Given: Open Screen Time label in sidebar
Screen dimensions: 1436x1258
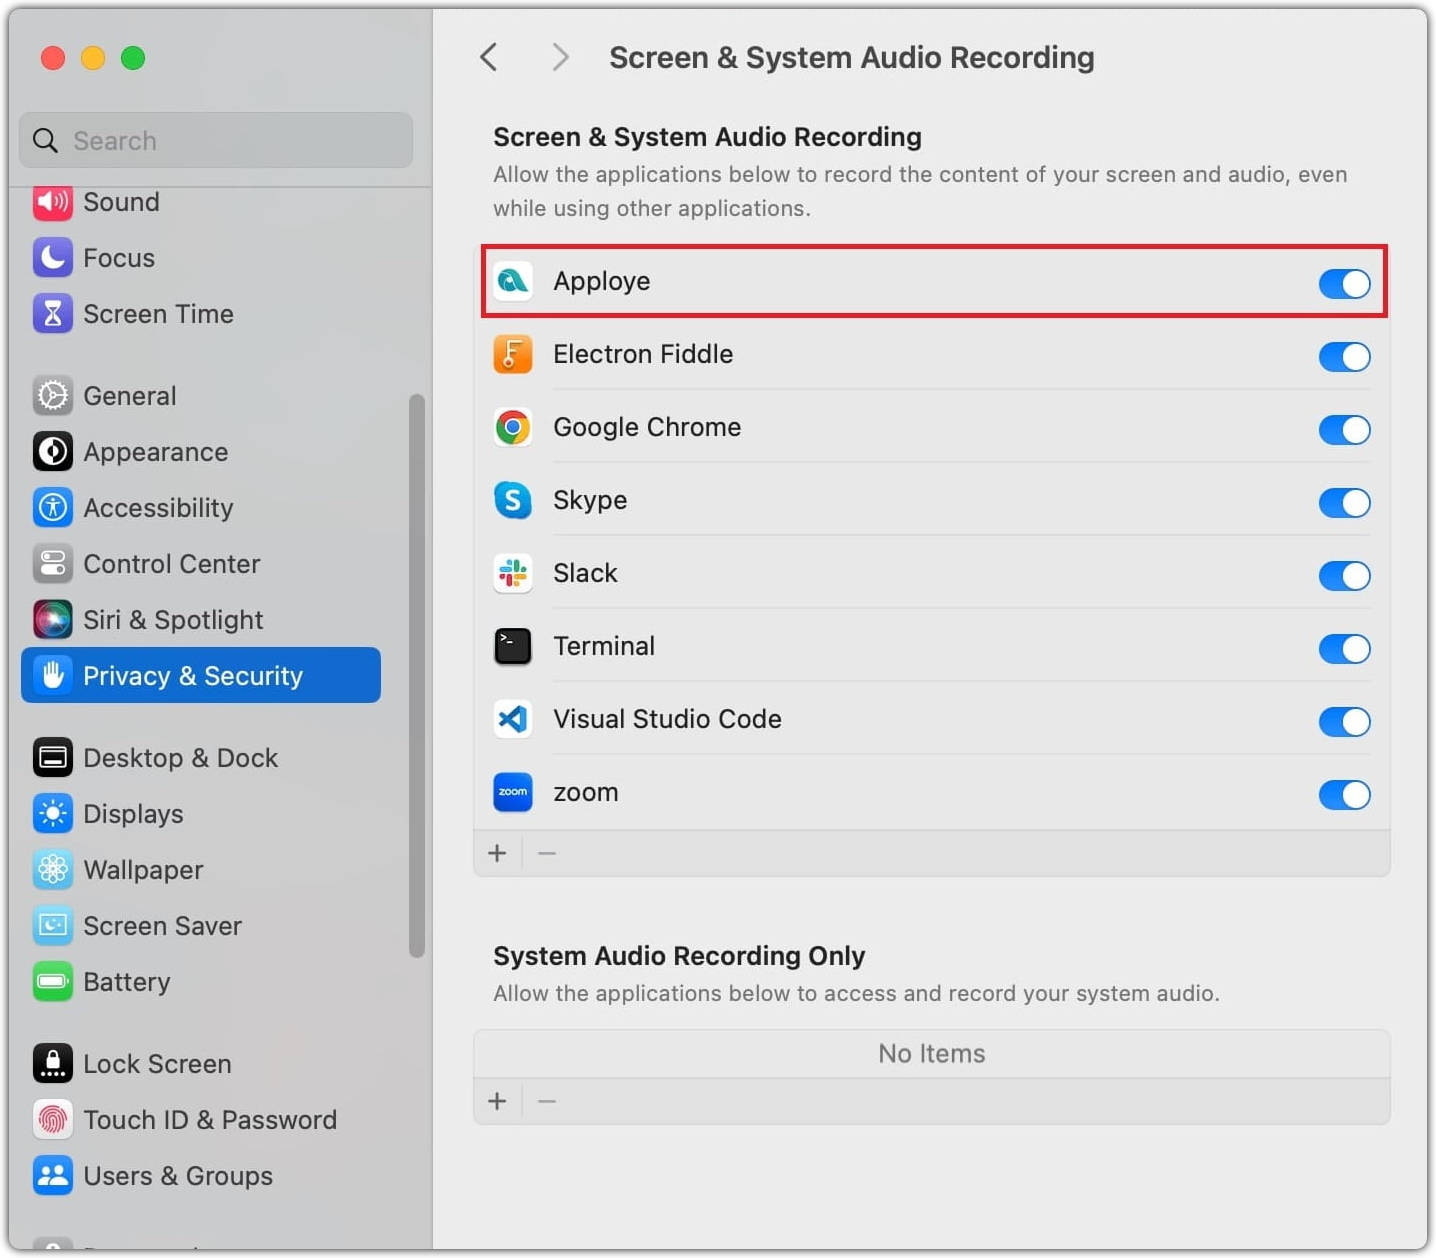Looking at the screenshot, I should click(158, 314).
